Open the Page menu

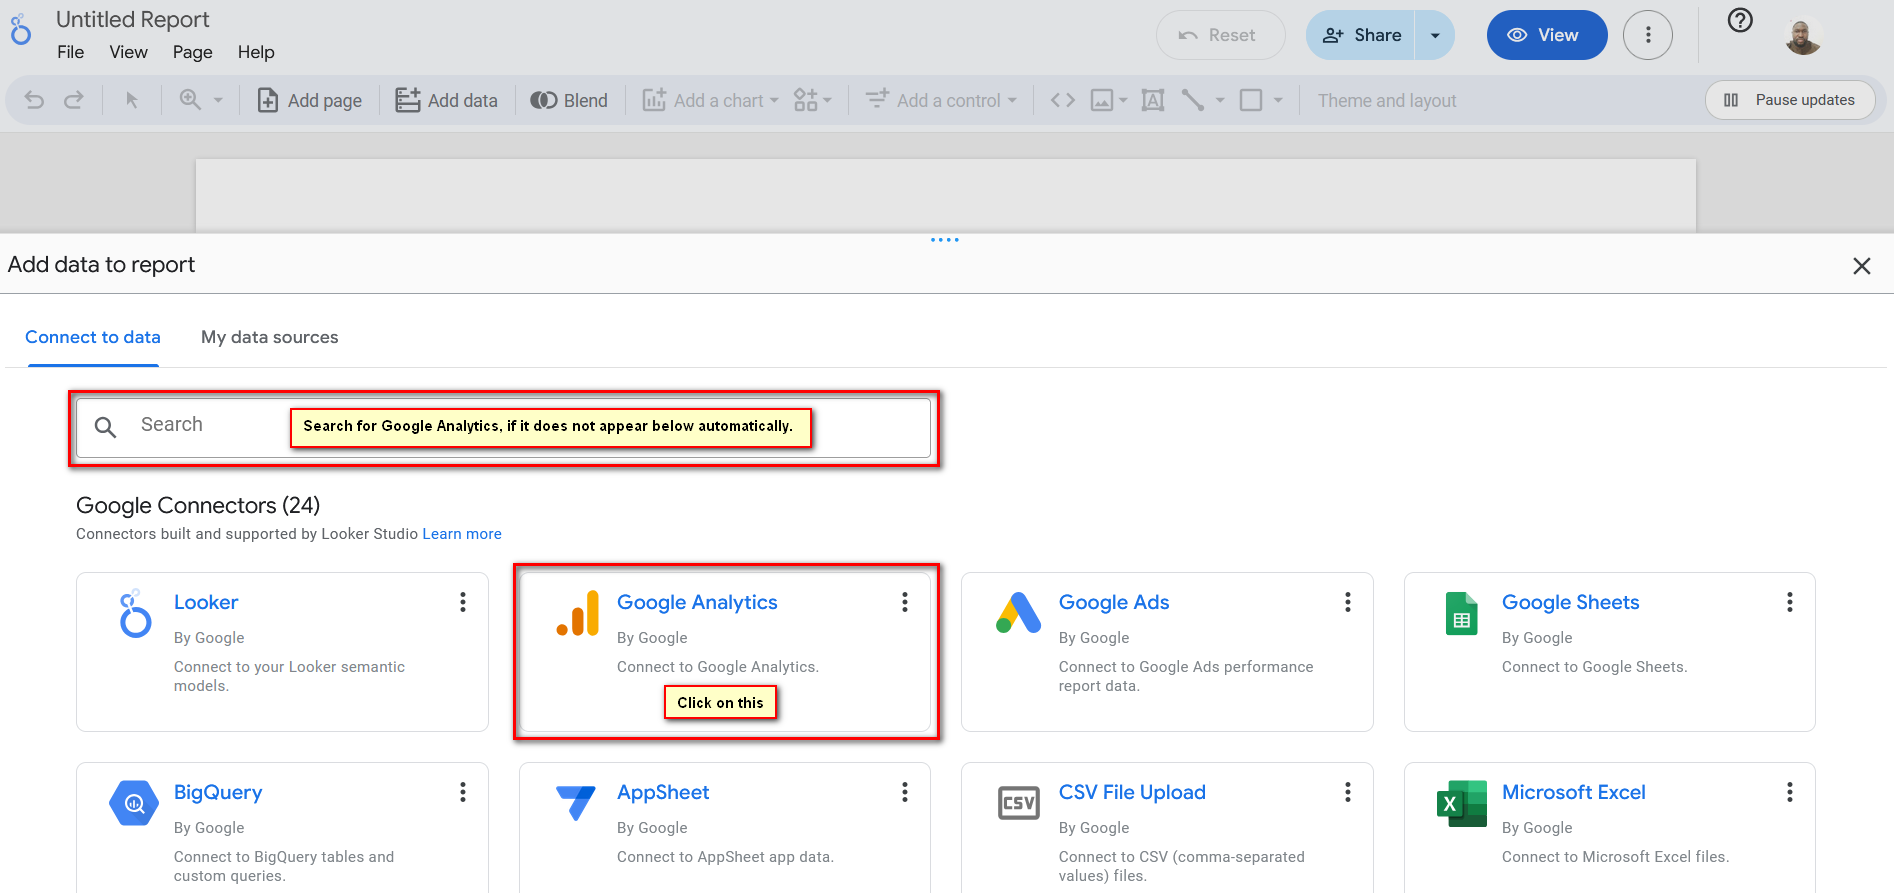(192, 52)
